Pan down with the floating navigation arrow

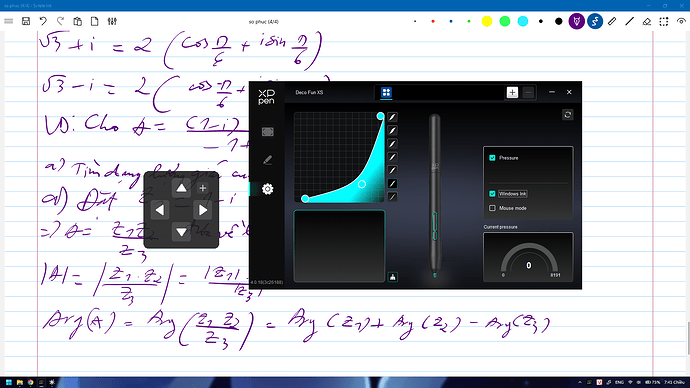181,232
